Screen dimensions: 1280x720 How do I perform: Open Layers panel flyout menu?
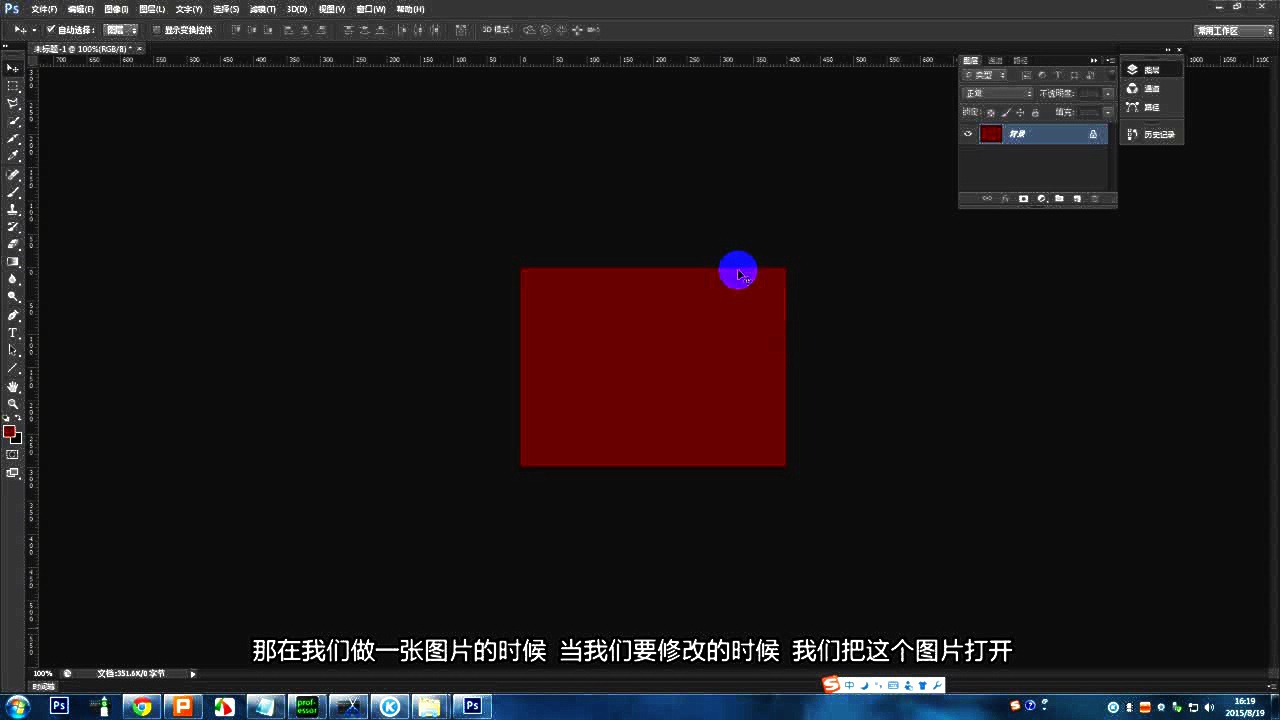[1110, 60]
